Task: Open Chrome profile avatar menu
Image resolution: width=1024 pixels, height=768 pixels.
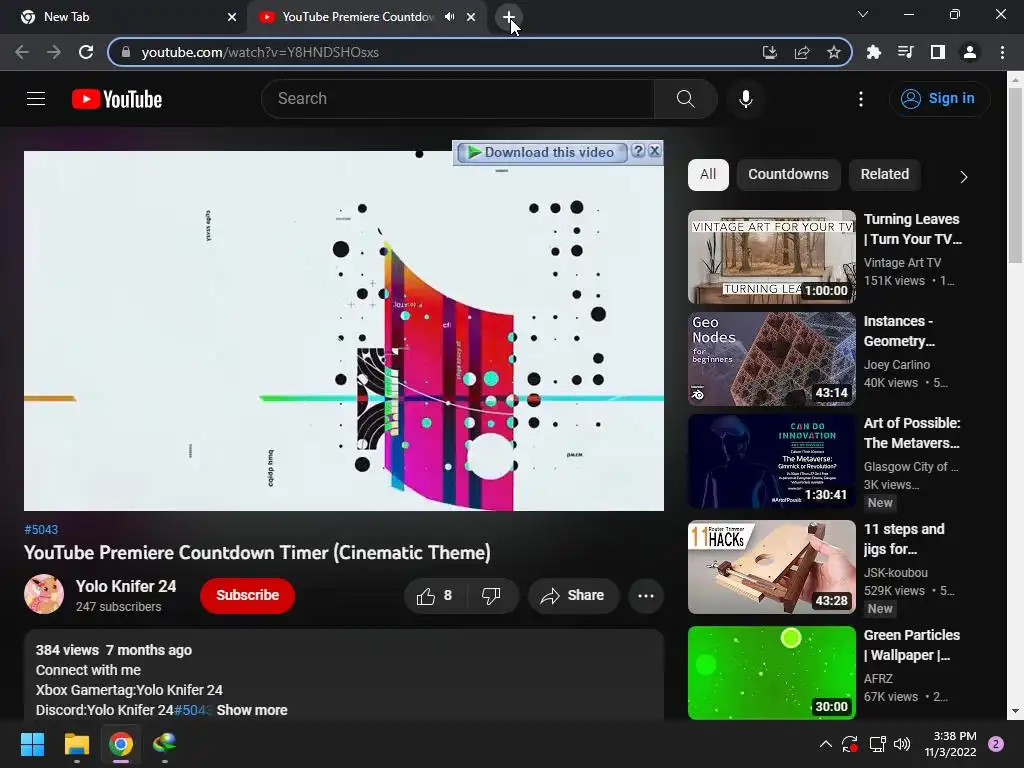Action: pos(970,52)
